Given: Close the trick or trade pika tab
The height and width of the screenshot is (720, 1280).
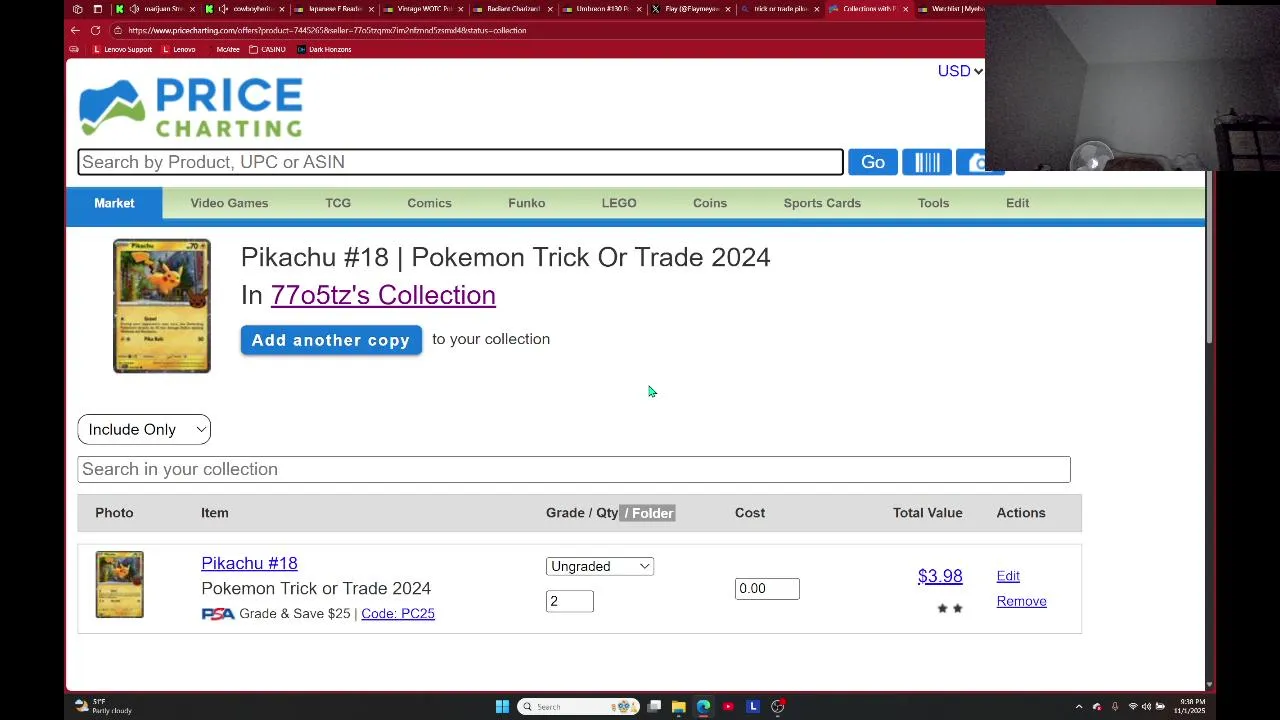Looking at the screenshot, I should (x=817, y=9).
